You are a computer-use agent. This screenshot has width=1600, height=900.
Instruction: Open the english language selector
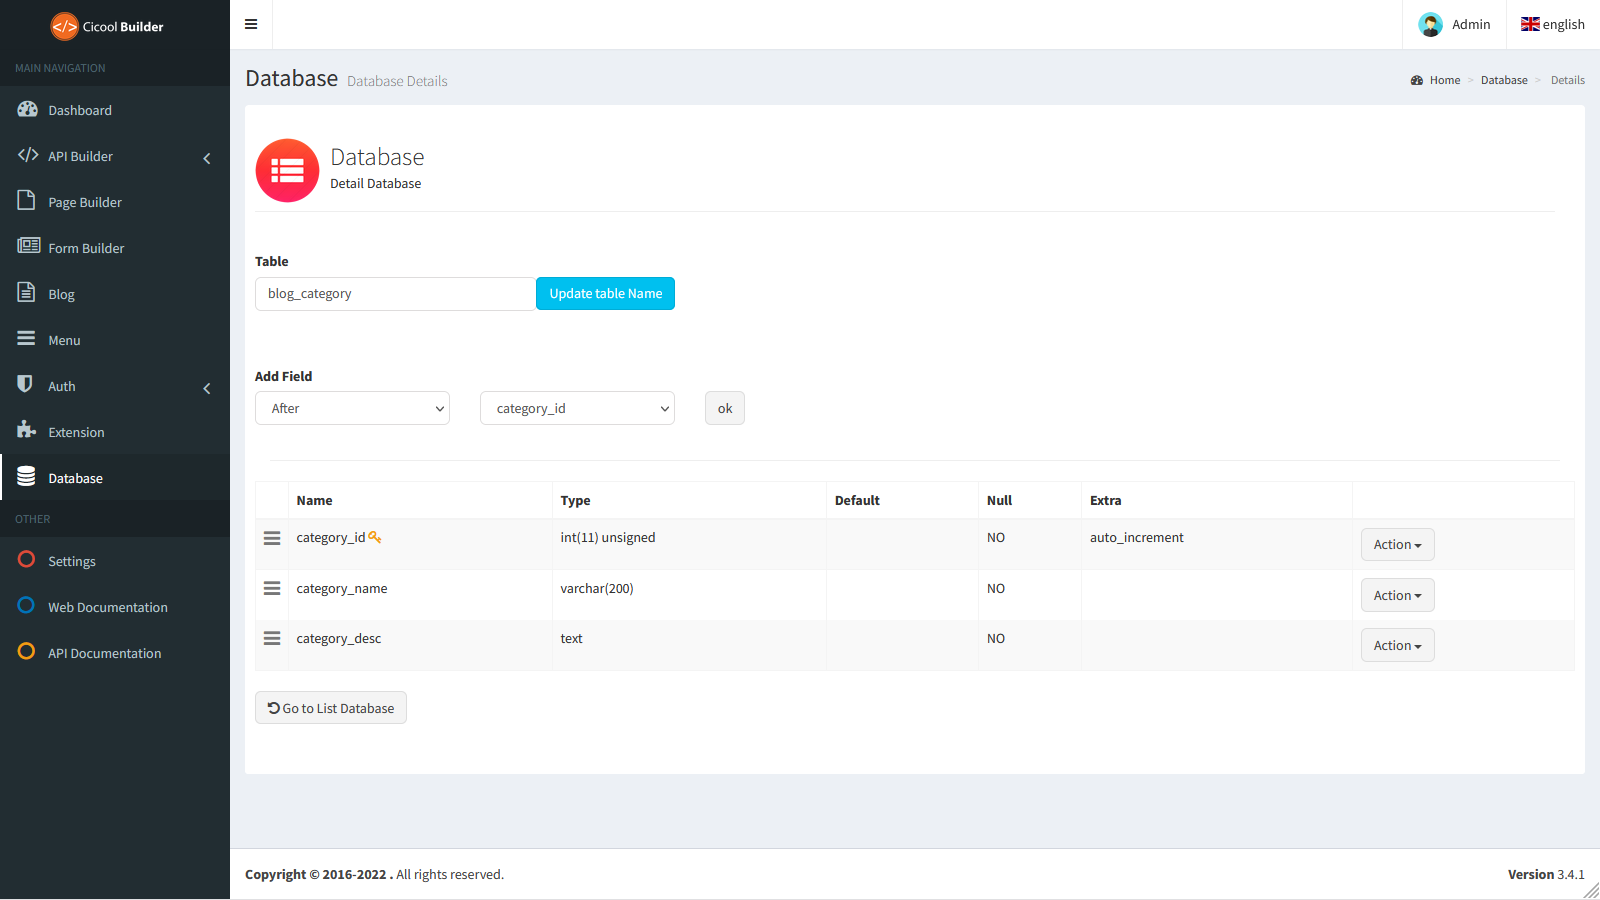pyautogui.click(x=1553, y=24)
